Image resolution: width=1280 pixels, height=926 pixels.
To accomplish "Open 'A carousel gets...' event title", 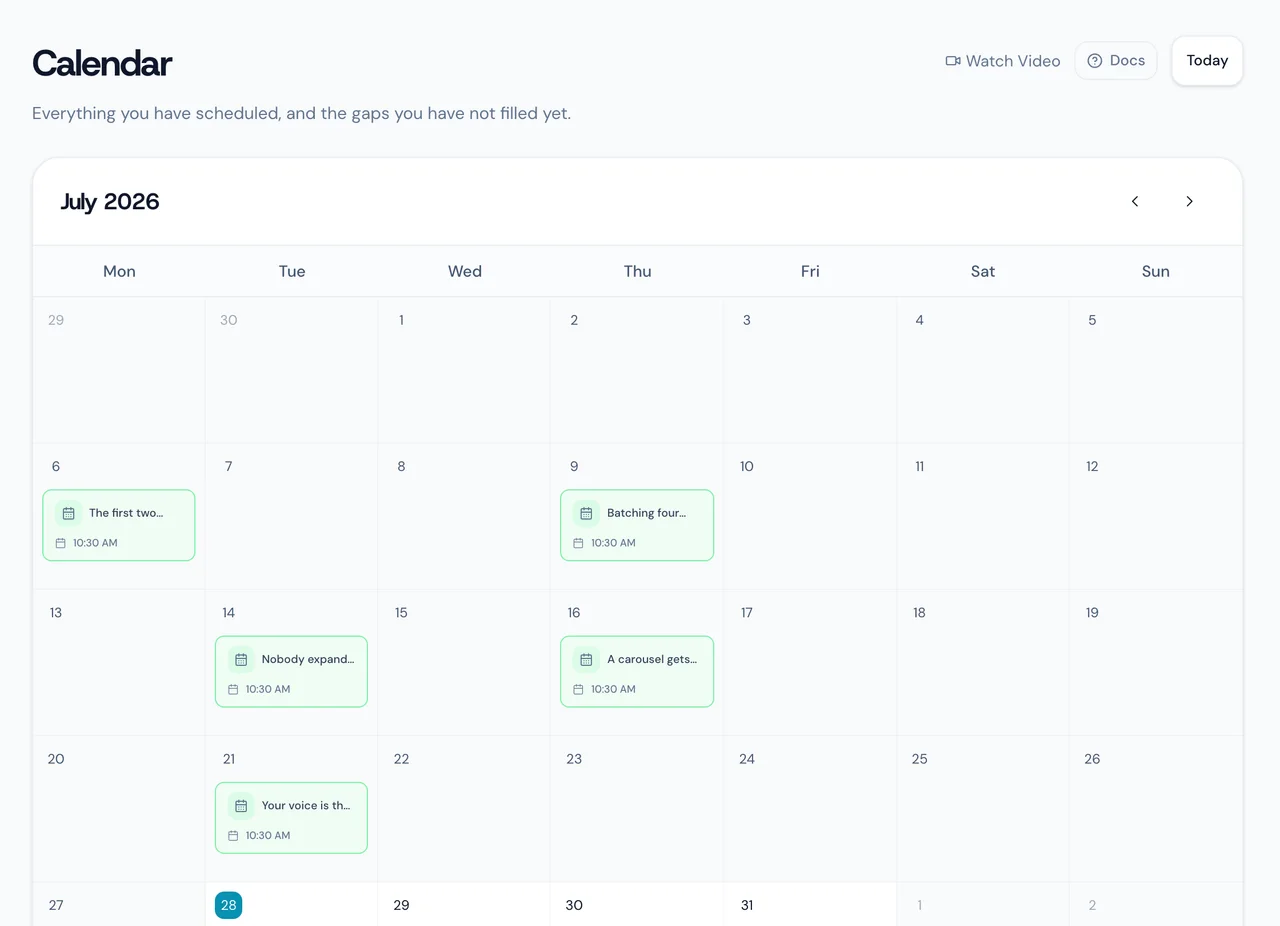I will [653, 659].
